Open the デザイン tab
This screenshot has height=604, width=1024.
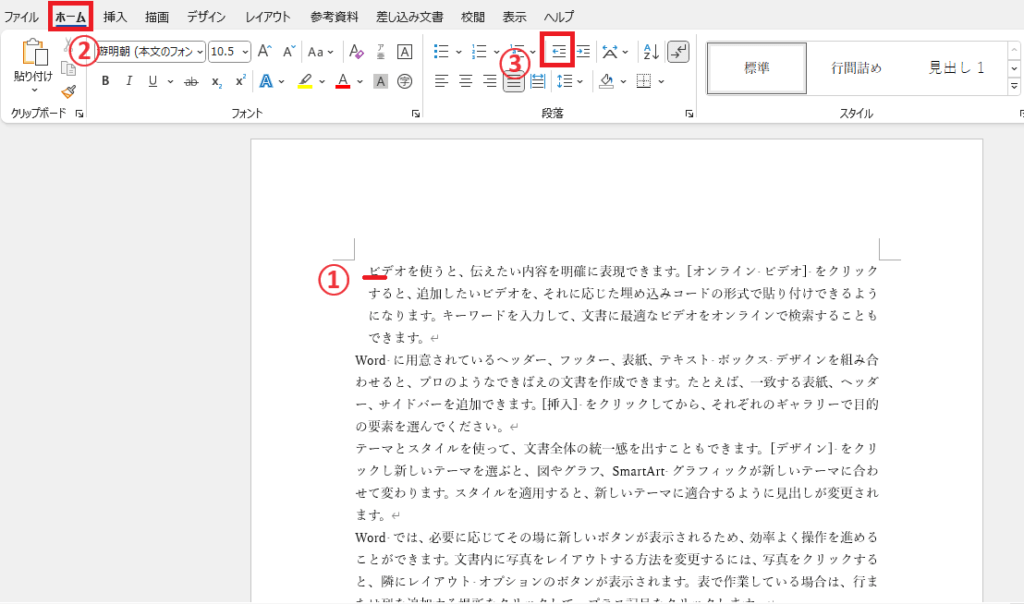click(x=206, y=16)
